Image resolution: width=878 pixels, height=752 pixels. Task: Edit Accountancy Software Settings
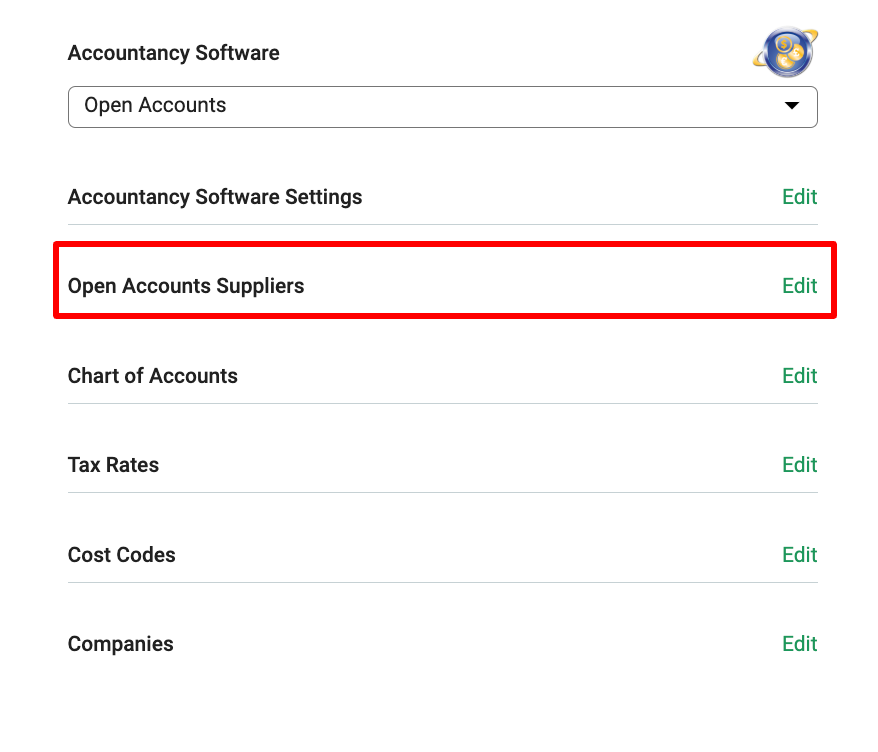[x=800, y=197]
